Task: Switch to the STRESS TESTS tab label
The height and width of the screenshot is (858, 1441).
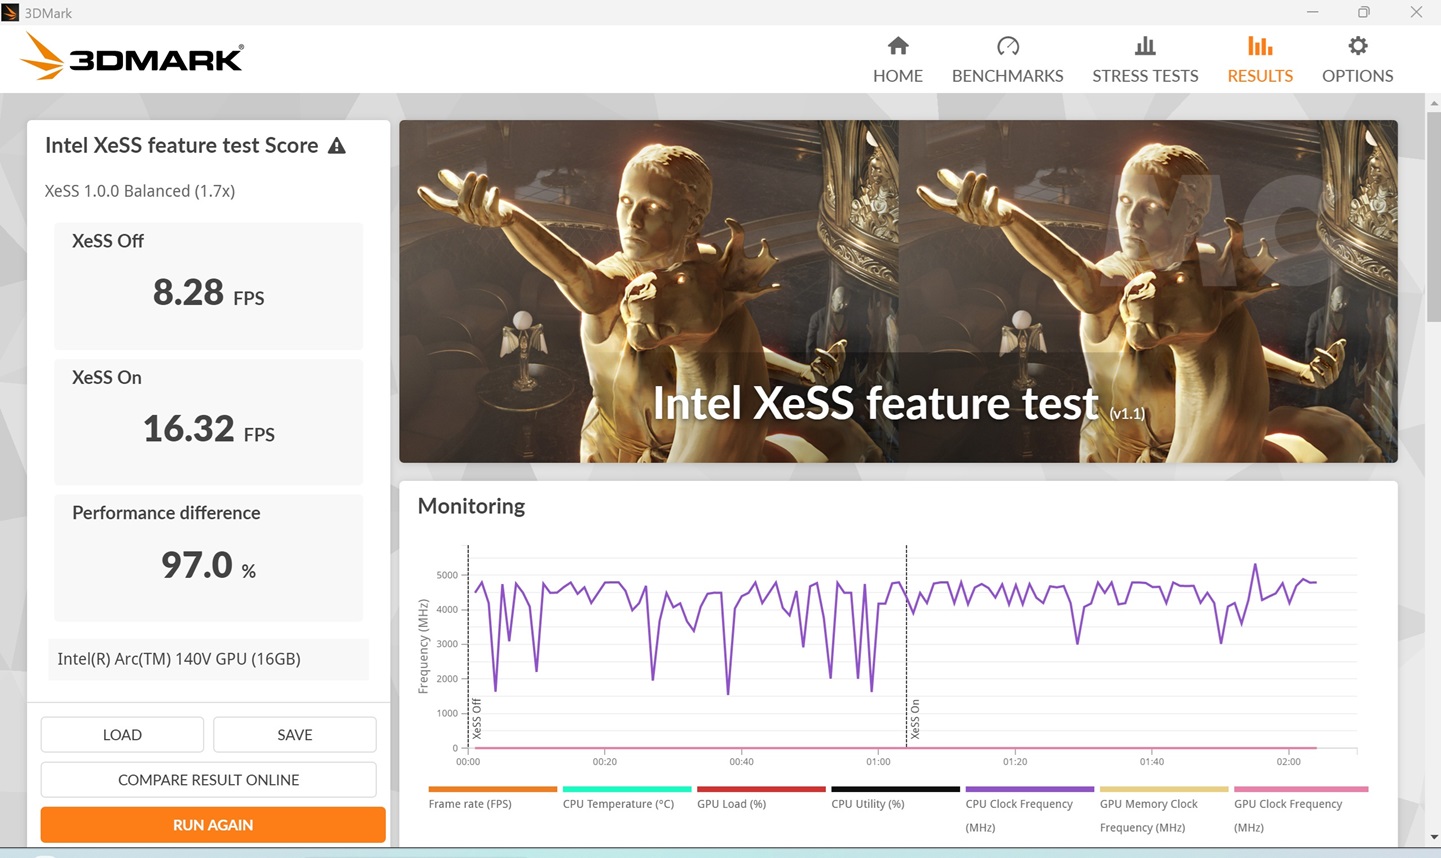Action: [1145, 76]
